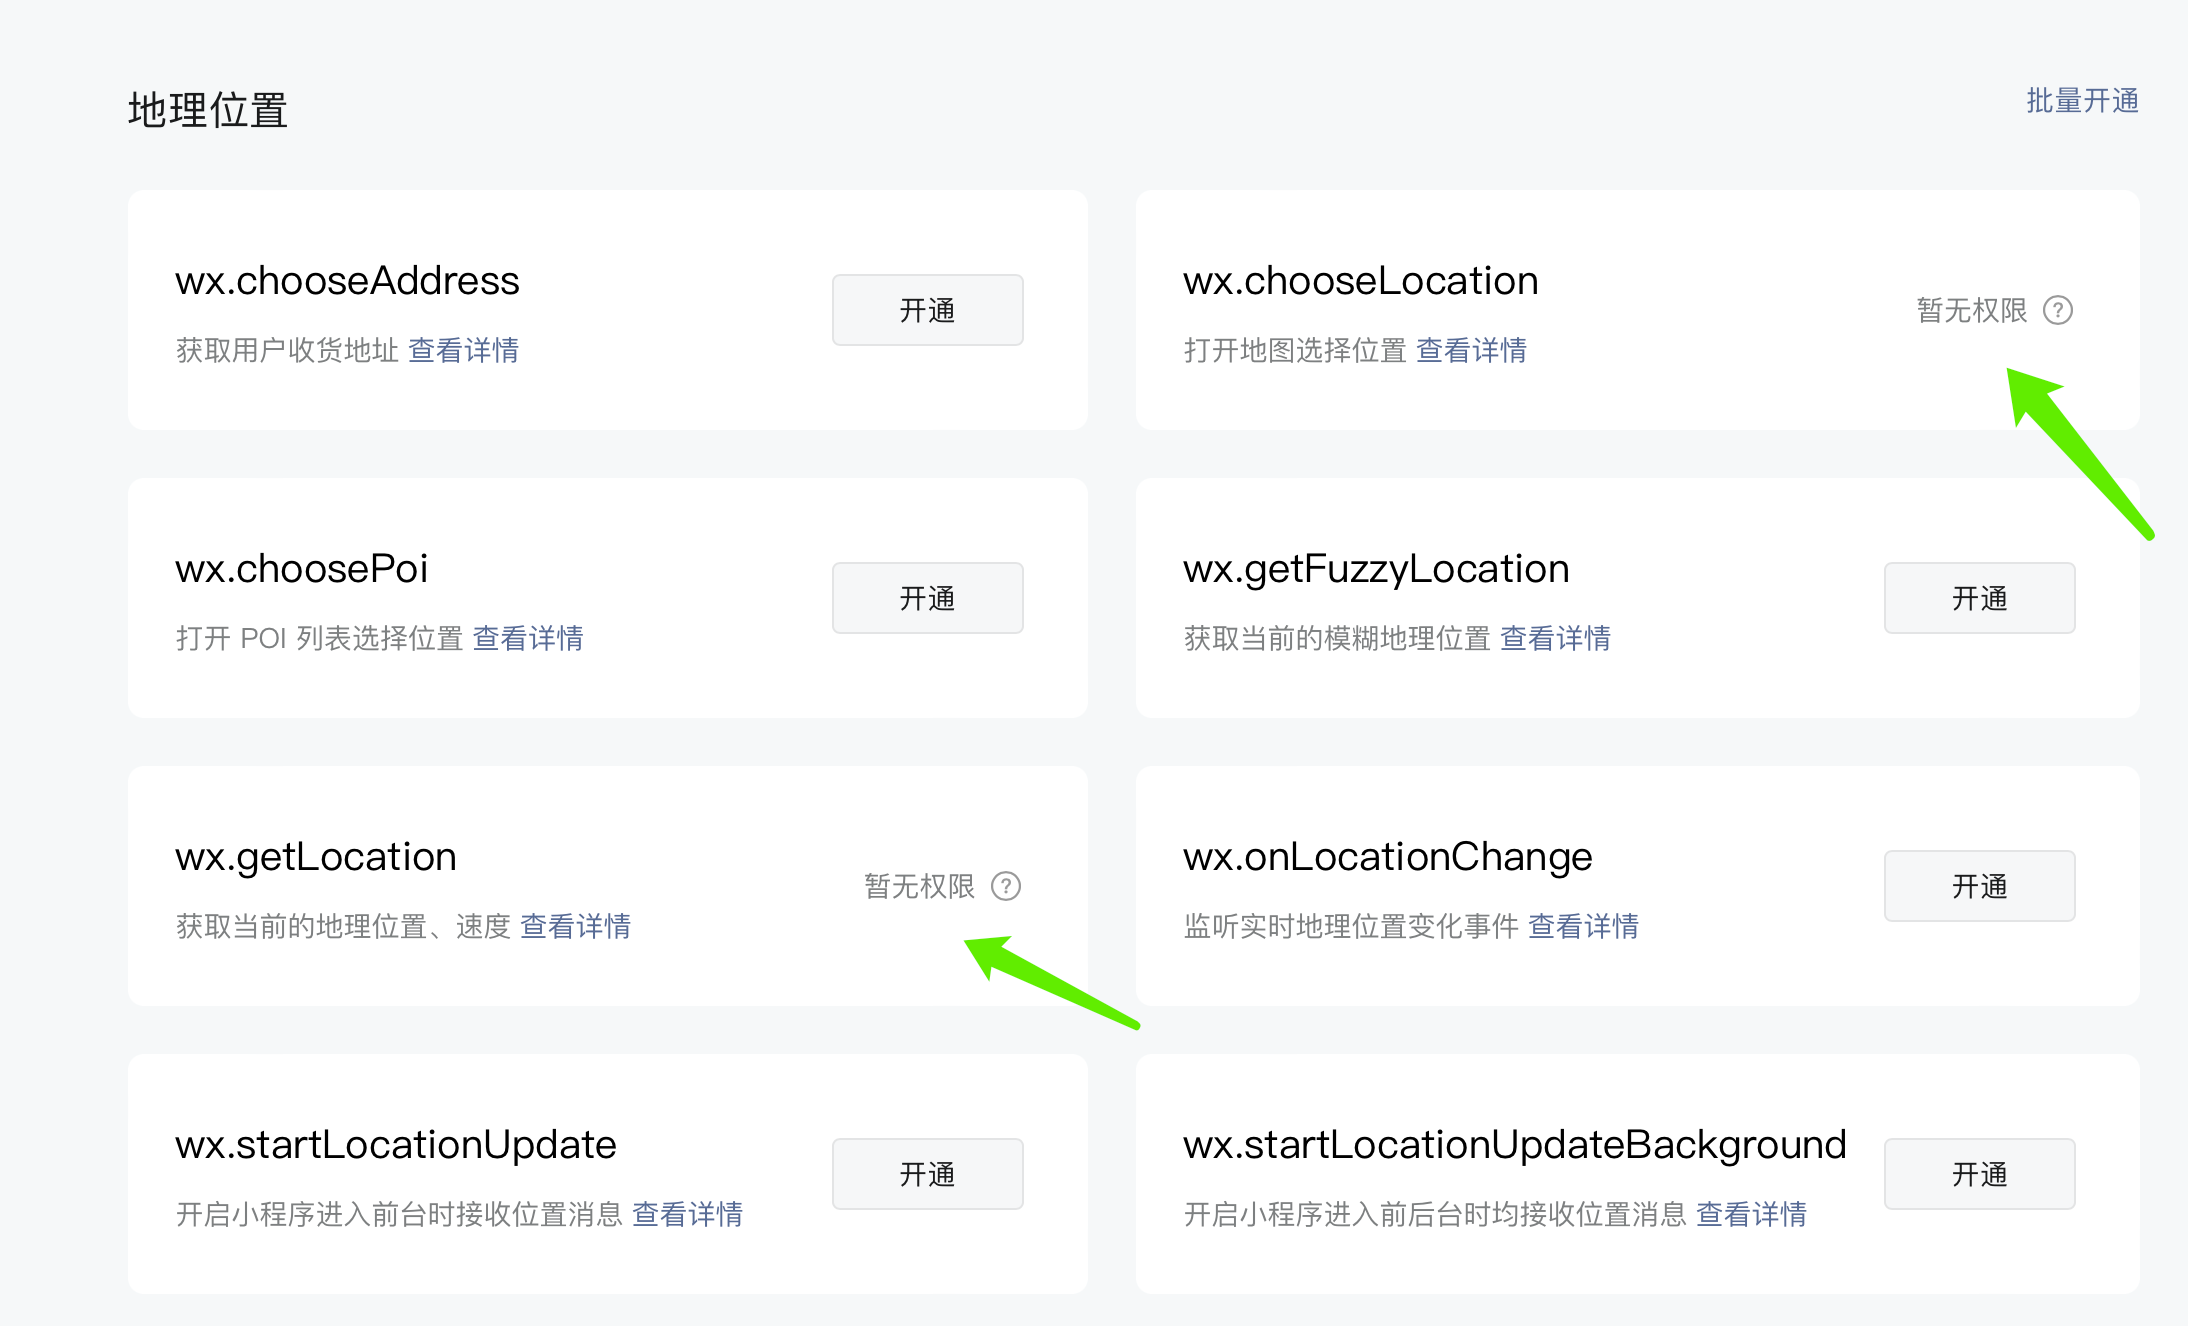Enable wx.onLocationChange with 开通 button

pyautogui.click(x=1979, y=886)
